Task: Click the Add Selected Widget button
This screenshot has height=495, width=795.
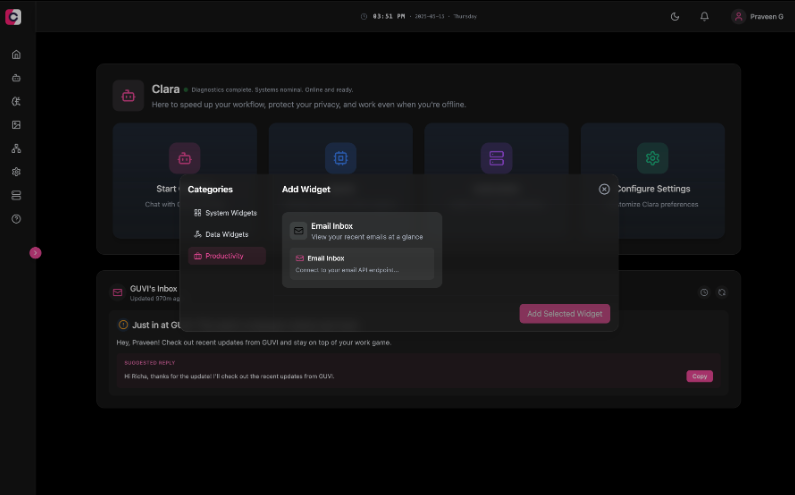Action: click(x=565, y=314)
